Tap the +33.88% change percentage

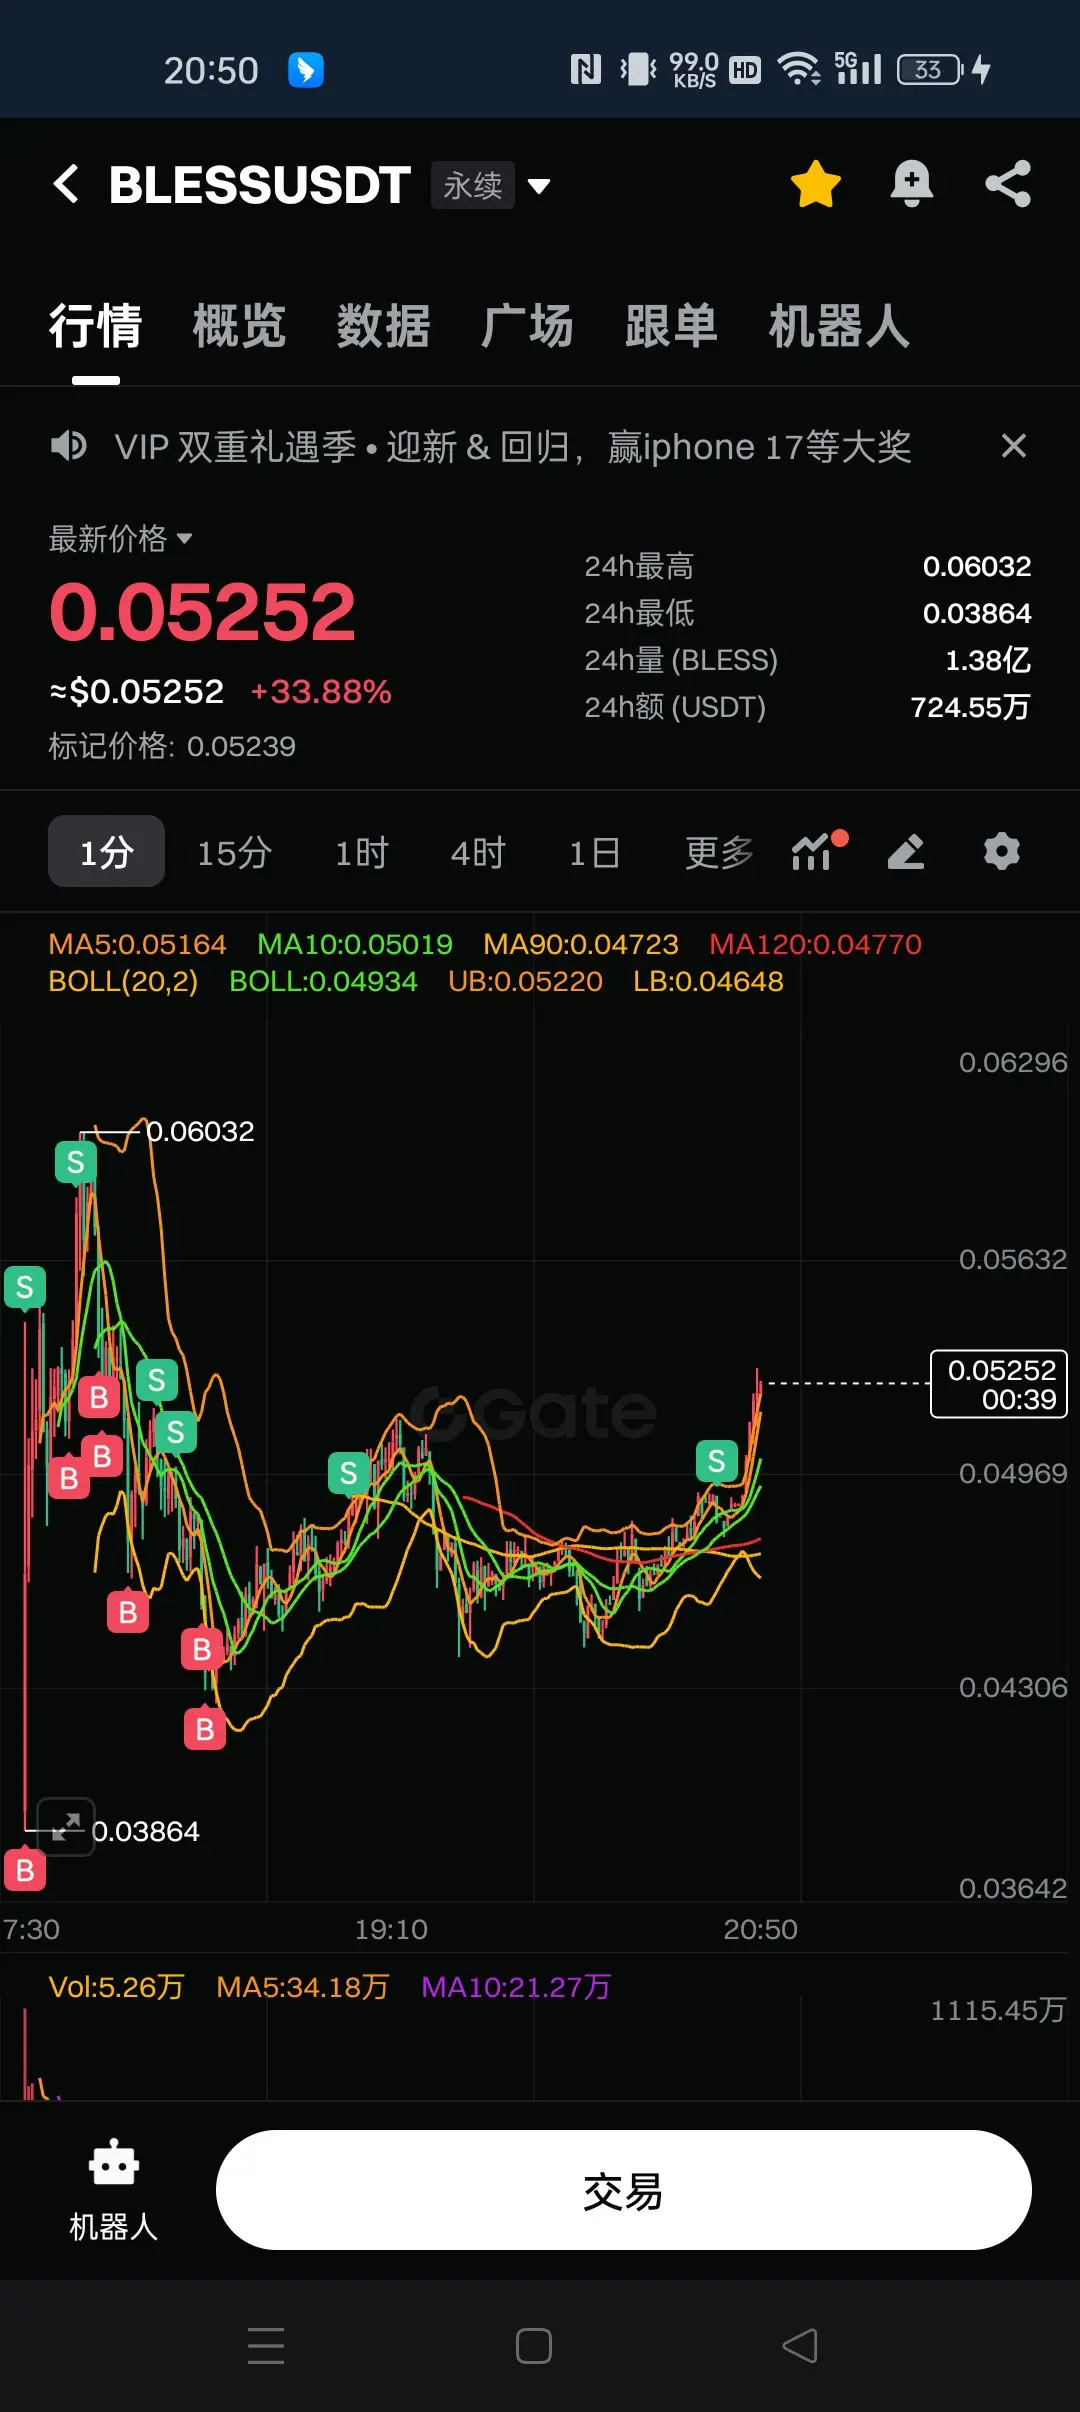point(321,691)
